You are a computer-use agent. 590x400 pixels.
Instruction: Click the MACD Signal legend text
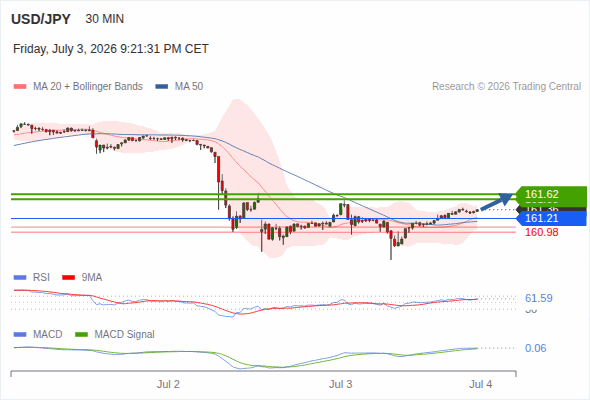tap(124, 335)
